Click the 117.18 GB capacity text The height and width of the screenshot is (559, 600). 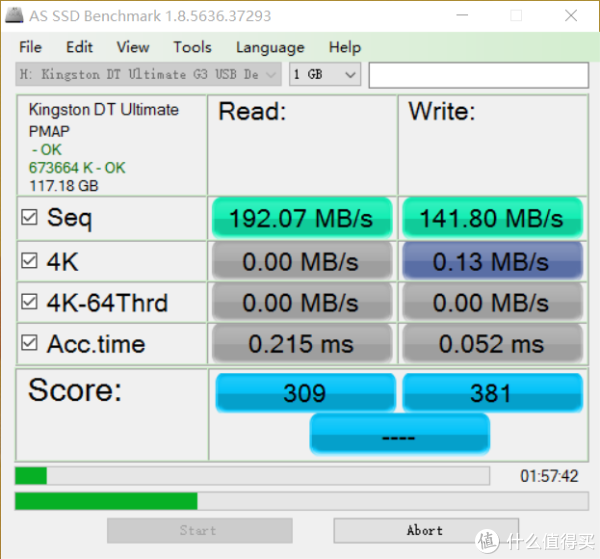click(64, 186)
